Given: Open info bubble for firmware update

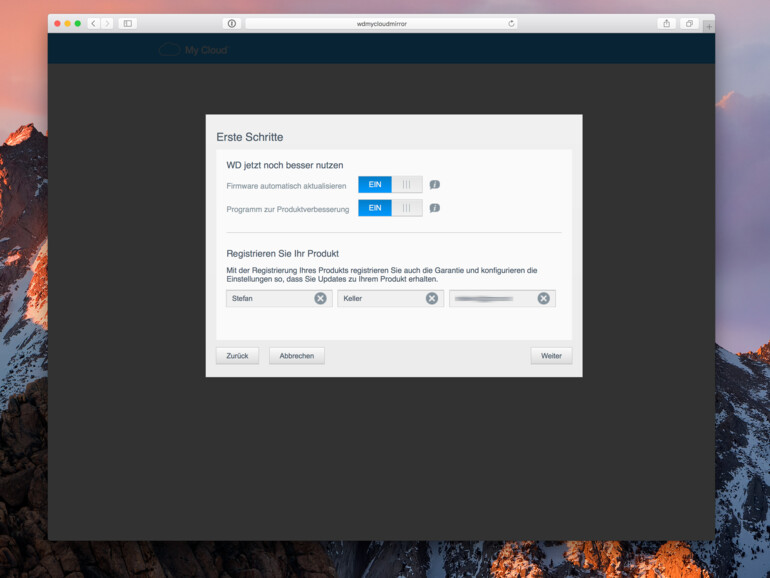Looking at the screenshot, I should click(x=435, y=185).
